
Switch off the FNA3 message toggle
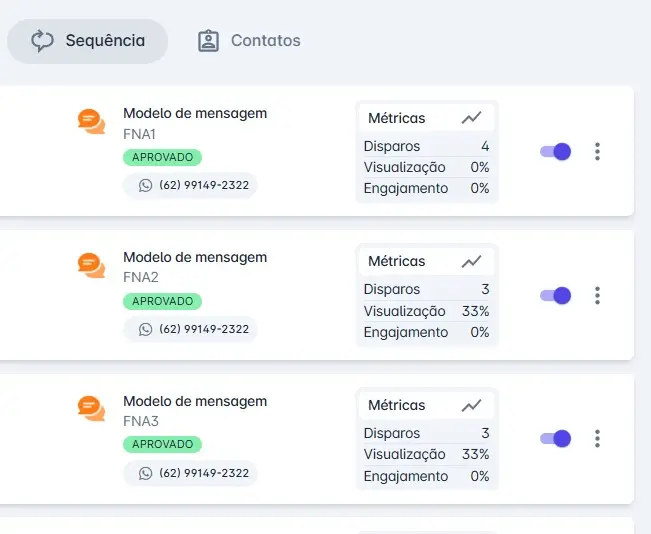point(556,439)
